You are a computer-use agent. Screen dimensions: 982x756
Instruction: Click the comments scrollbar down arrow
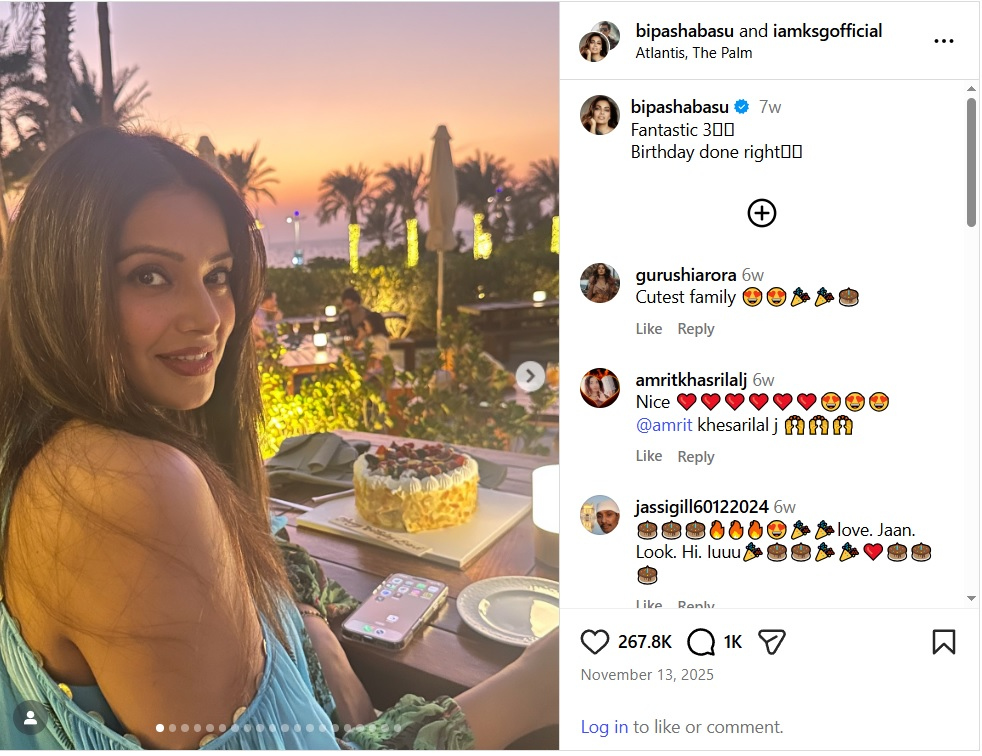[970, 598]
